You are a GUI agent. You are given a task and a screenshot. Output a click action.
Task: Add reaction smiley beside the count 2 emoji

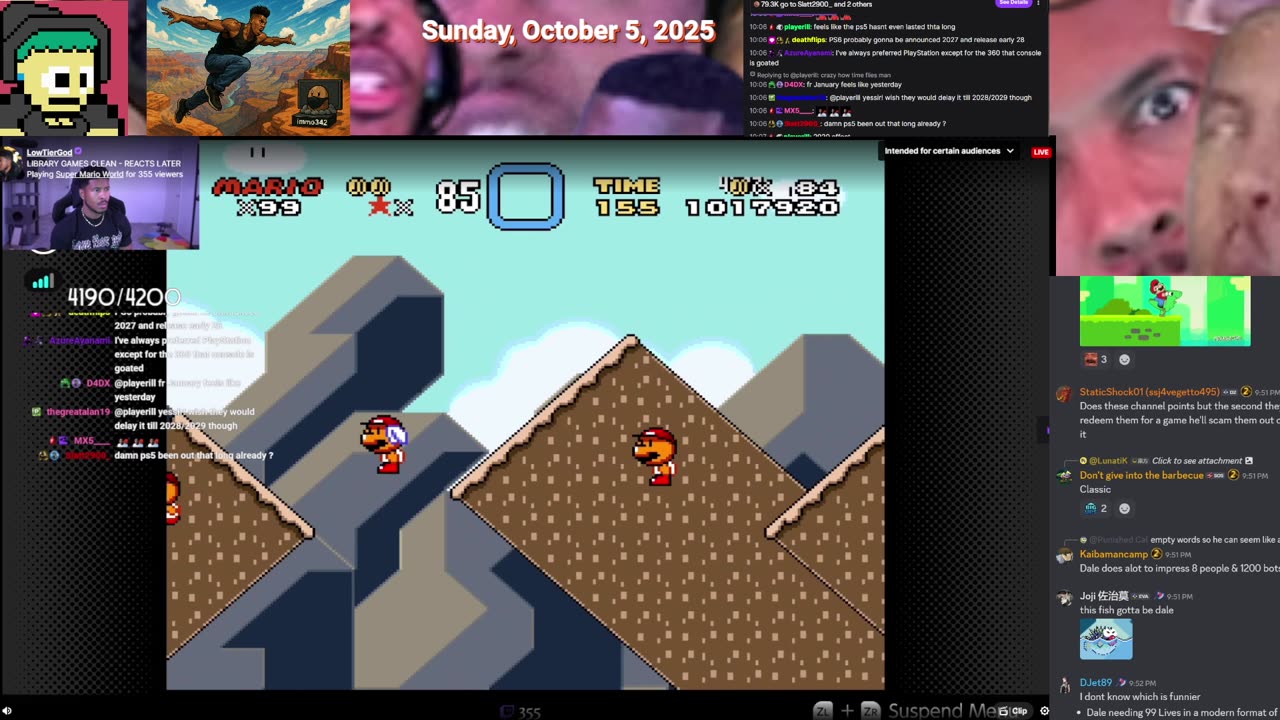pos(1124,508)
